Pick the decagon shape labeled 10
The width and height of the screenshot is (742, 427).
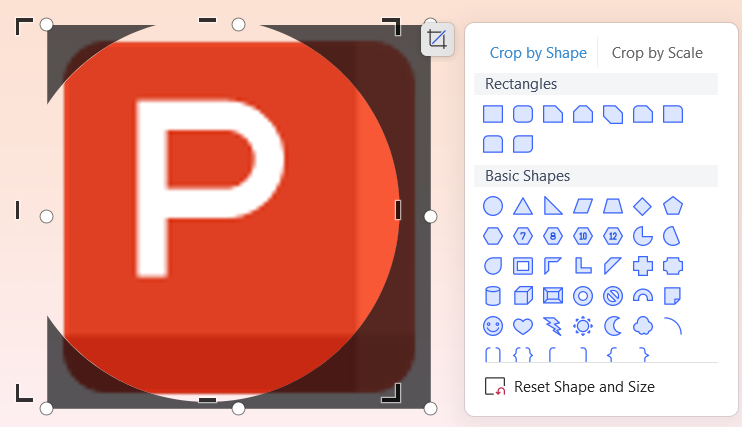583,236
